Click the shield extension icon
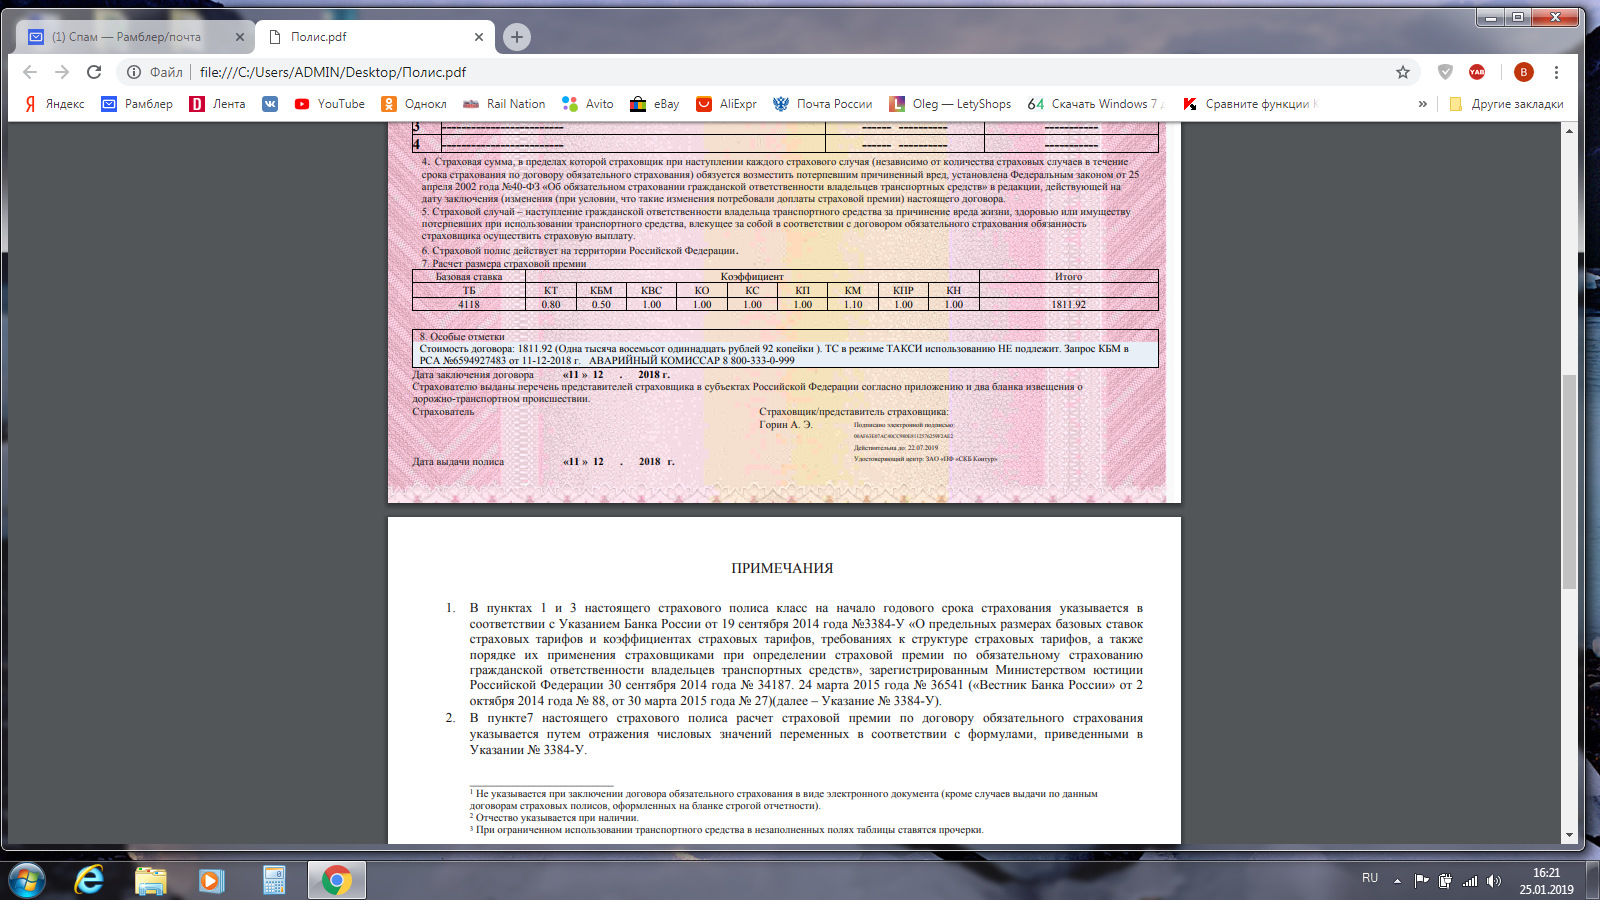The image size is (1600, 900). [x=1445, y=72]
